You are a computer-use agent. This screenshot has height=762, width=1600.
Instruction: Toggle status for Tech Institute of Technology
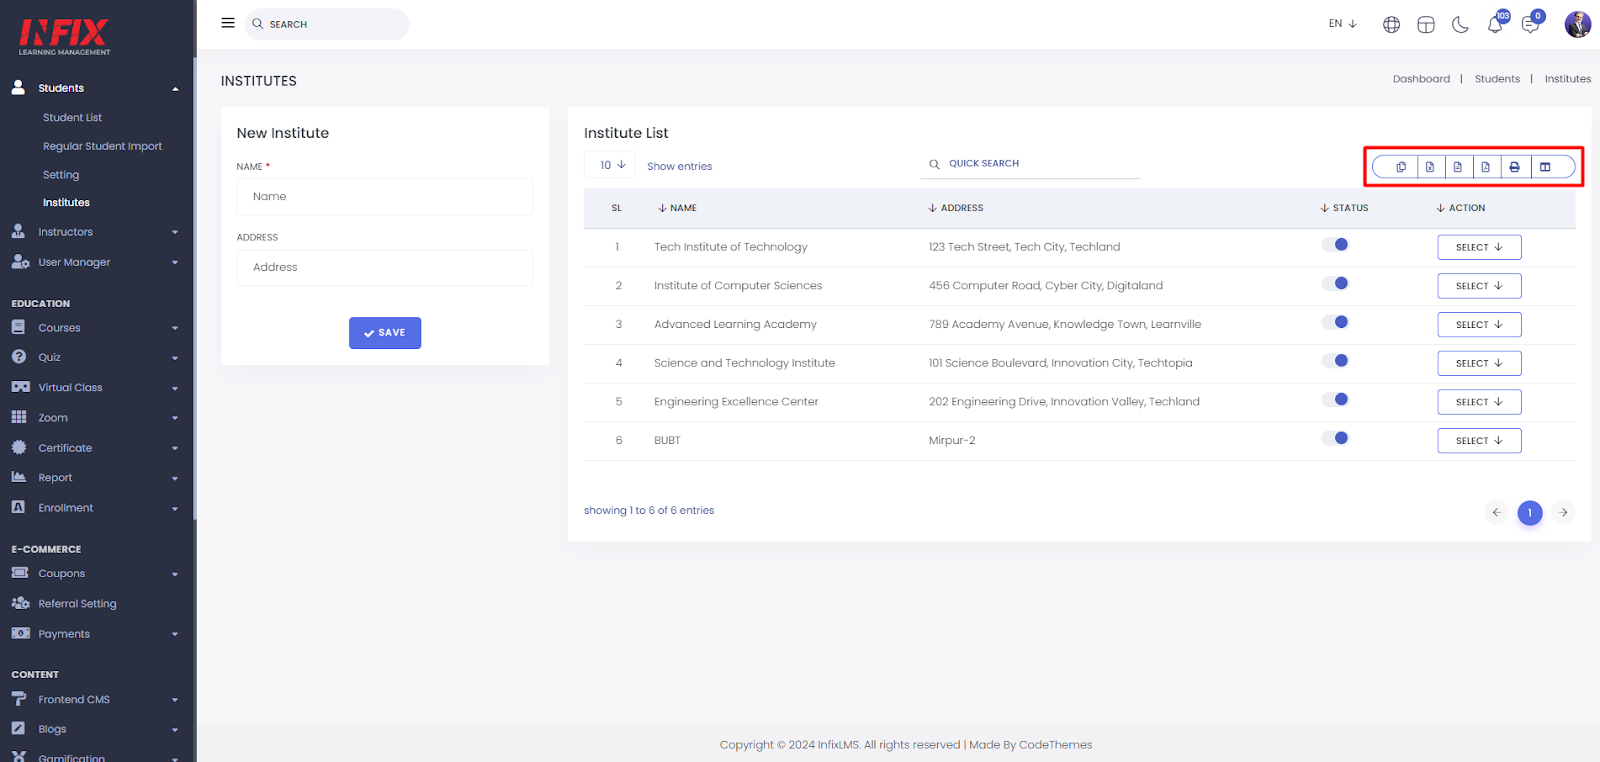tap(1335, 245)
